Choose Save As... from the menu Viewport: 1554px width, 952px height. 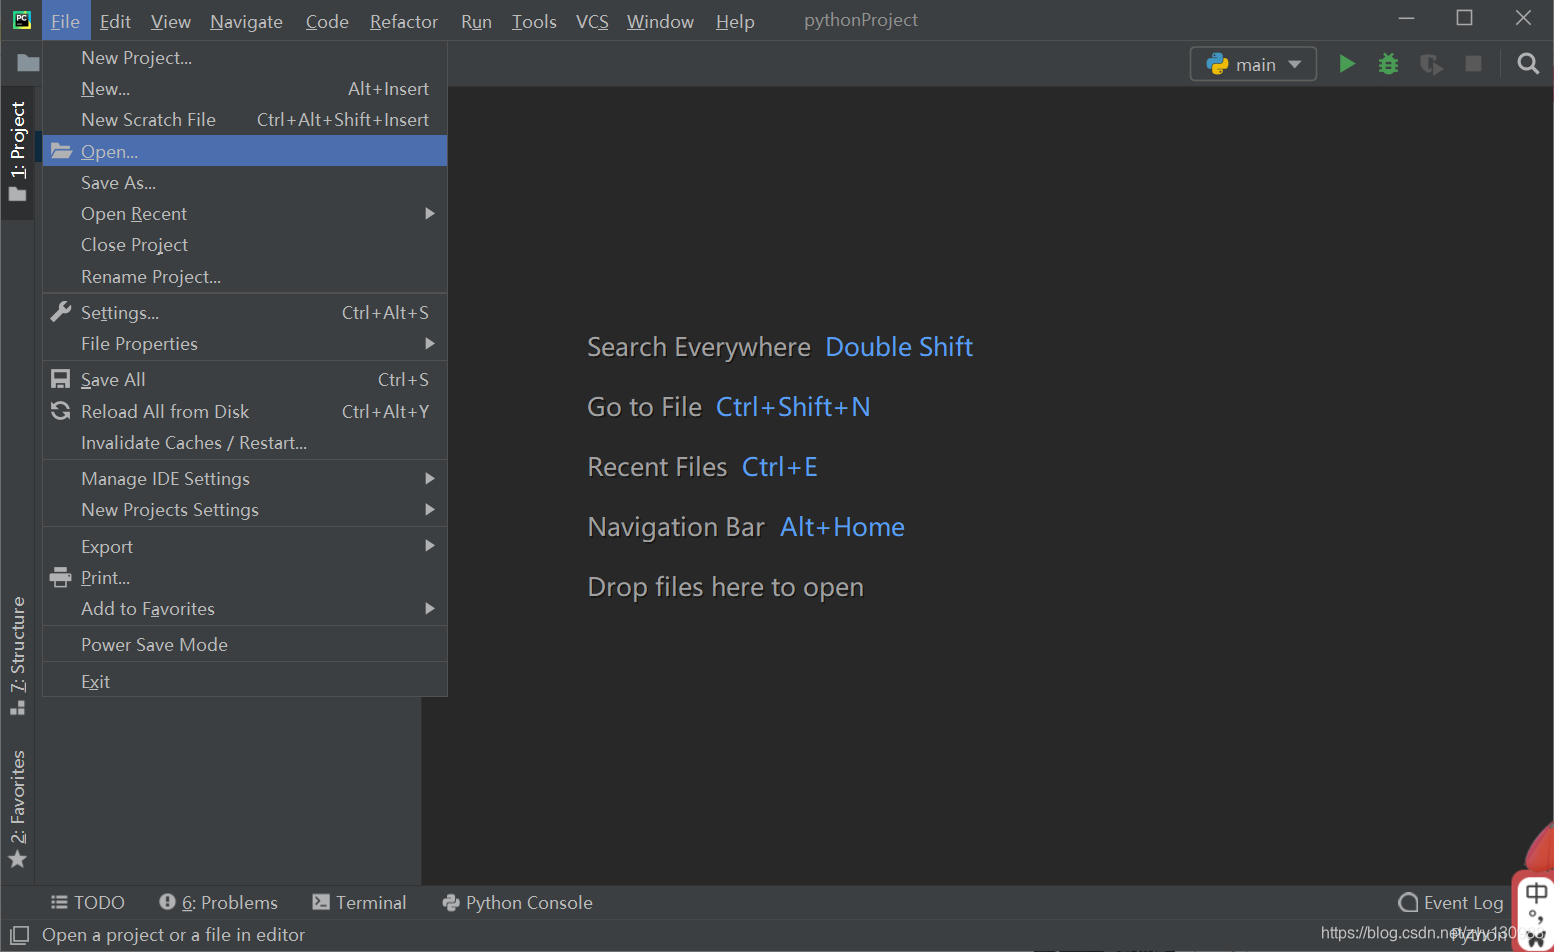(x=245, y=182)
